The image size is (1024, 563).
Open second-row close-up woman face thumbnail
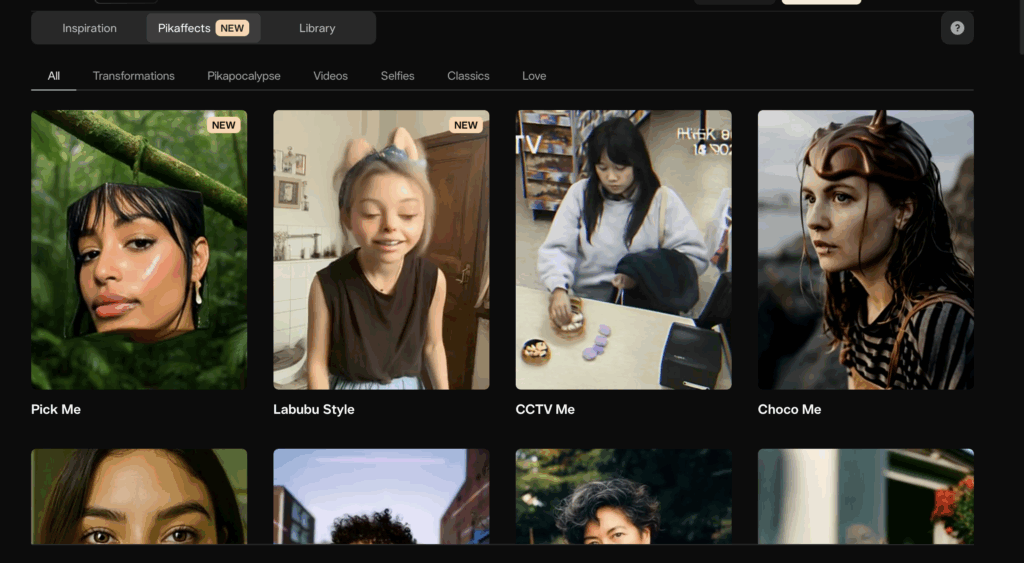139,497
